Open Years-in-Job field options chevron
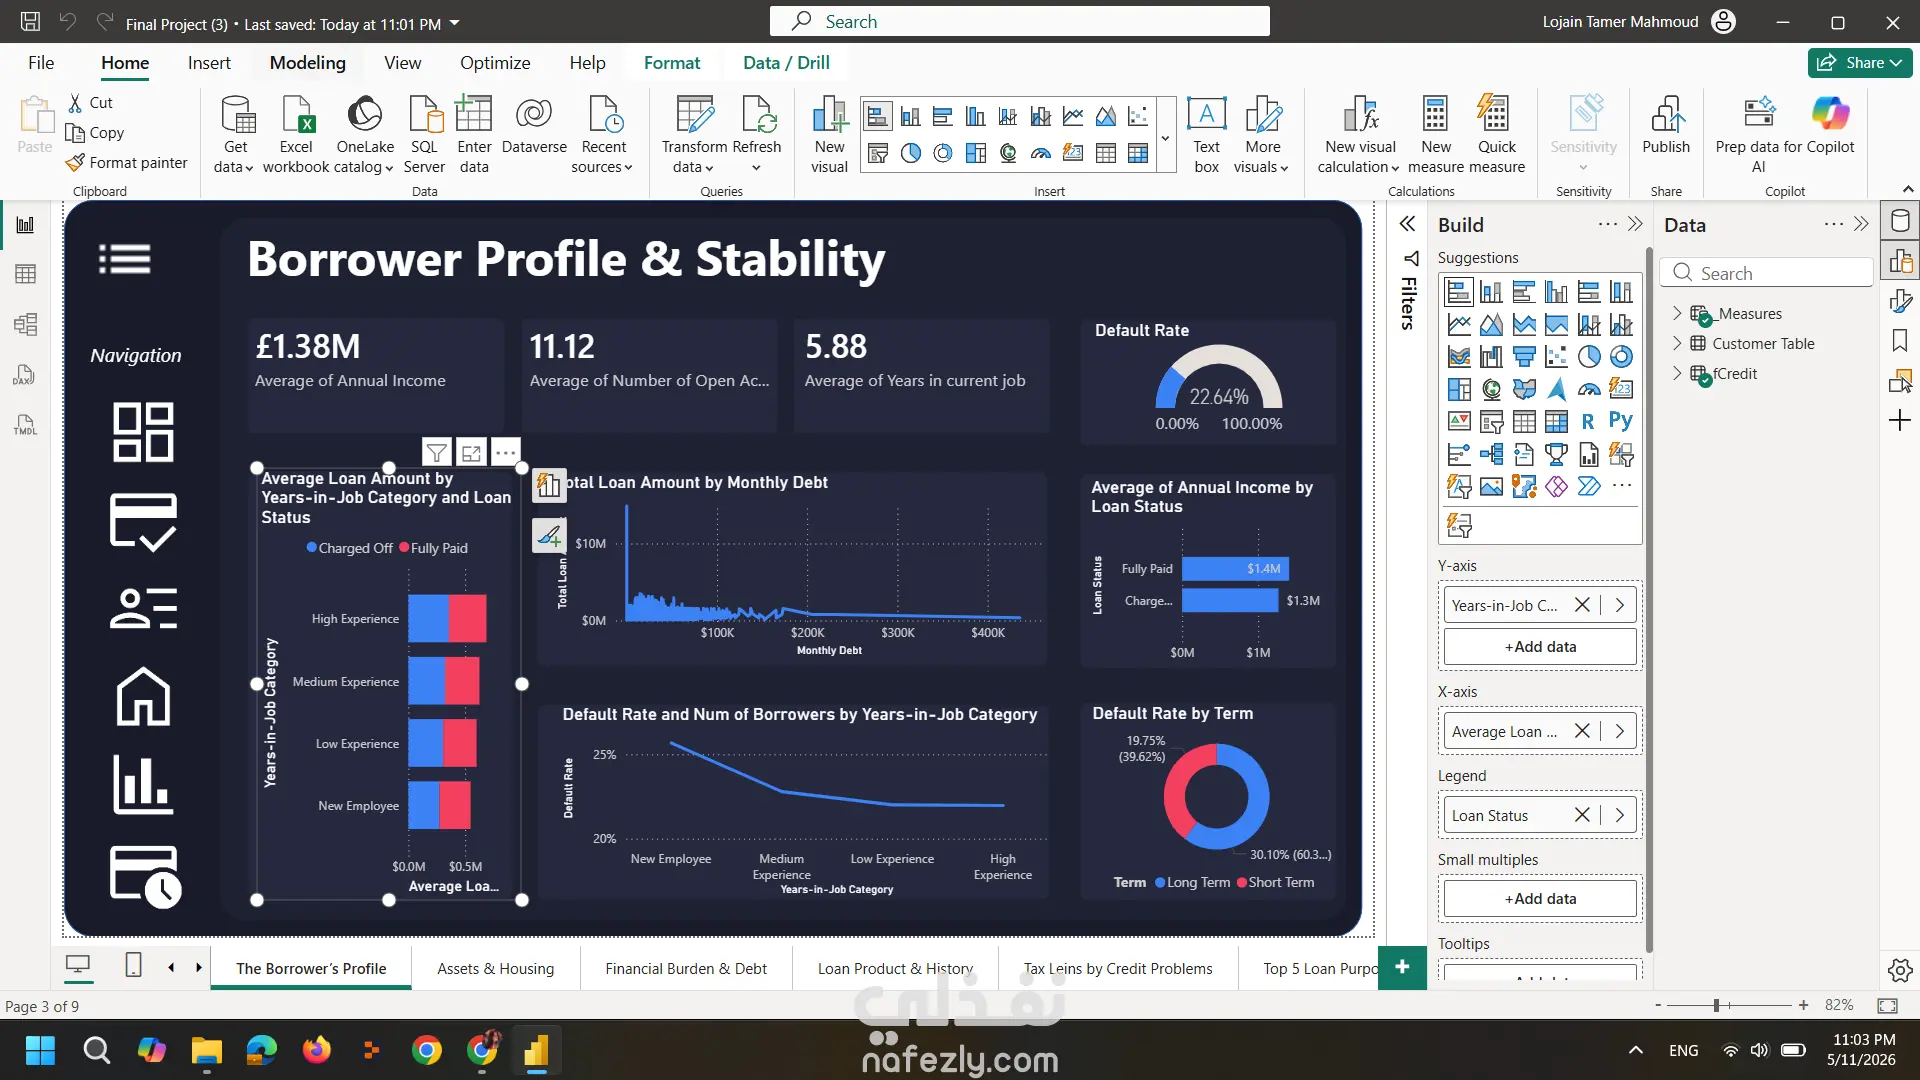1920x1080 pixels. click(1620, 605)
